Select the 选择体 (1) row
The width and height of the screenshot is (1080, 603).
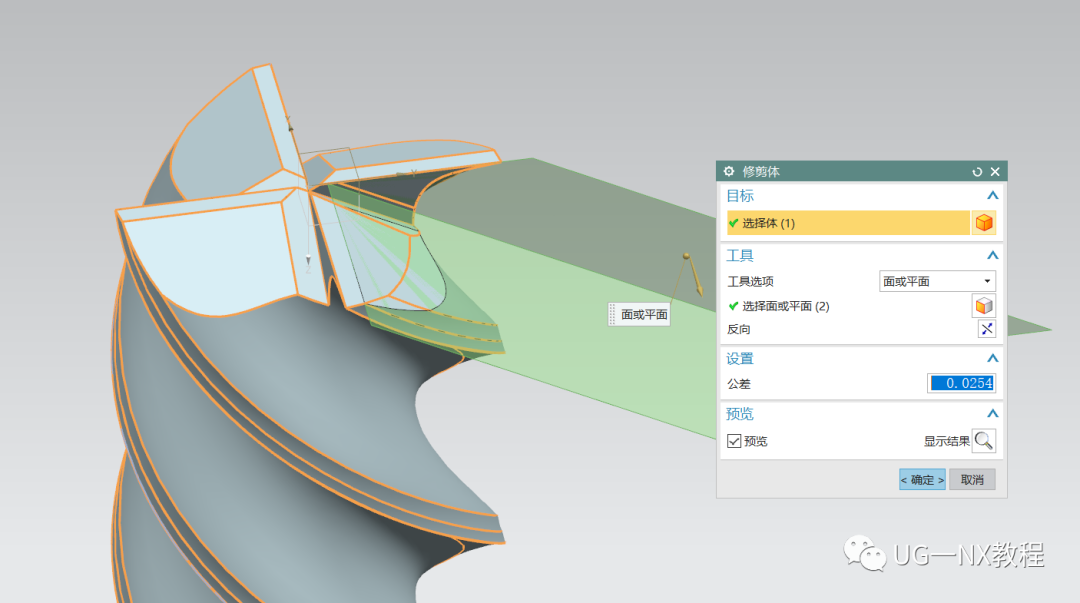point(848,223)
